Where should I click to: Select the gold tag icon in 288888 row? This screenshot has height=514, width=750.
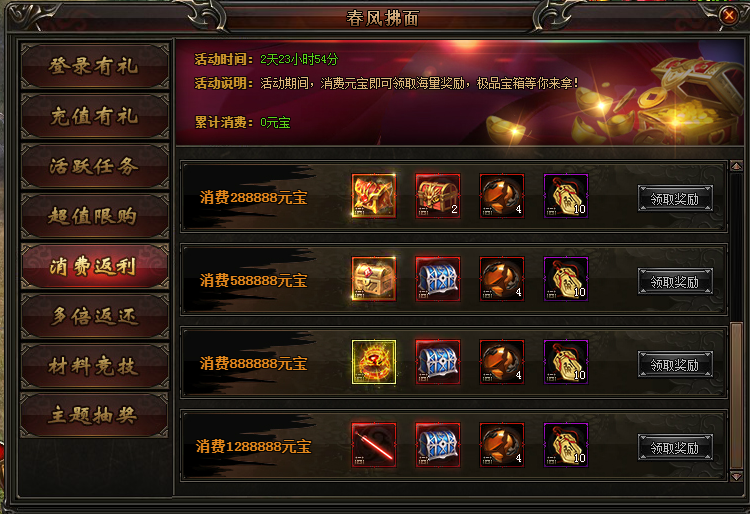click(x=566, y=196)
